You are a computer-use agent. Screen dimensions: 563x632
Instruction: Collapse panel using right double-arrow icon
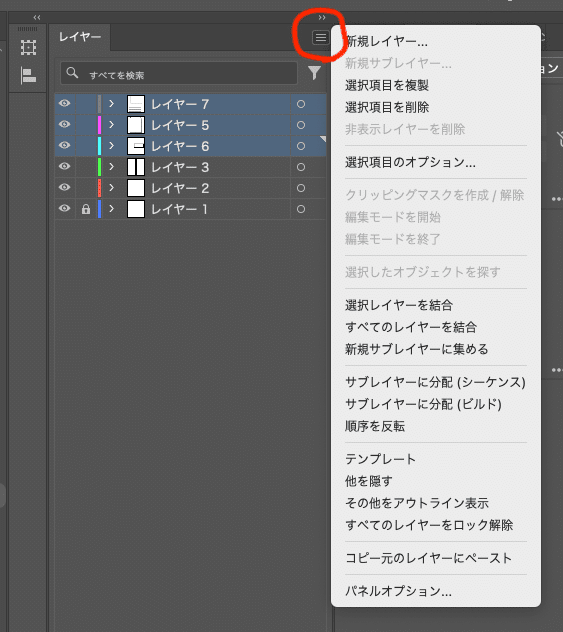pyautogui.click(x=322, y=17)
